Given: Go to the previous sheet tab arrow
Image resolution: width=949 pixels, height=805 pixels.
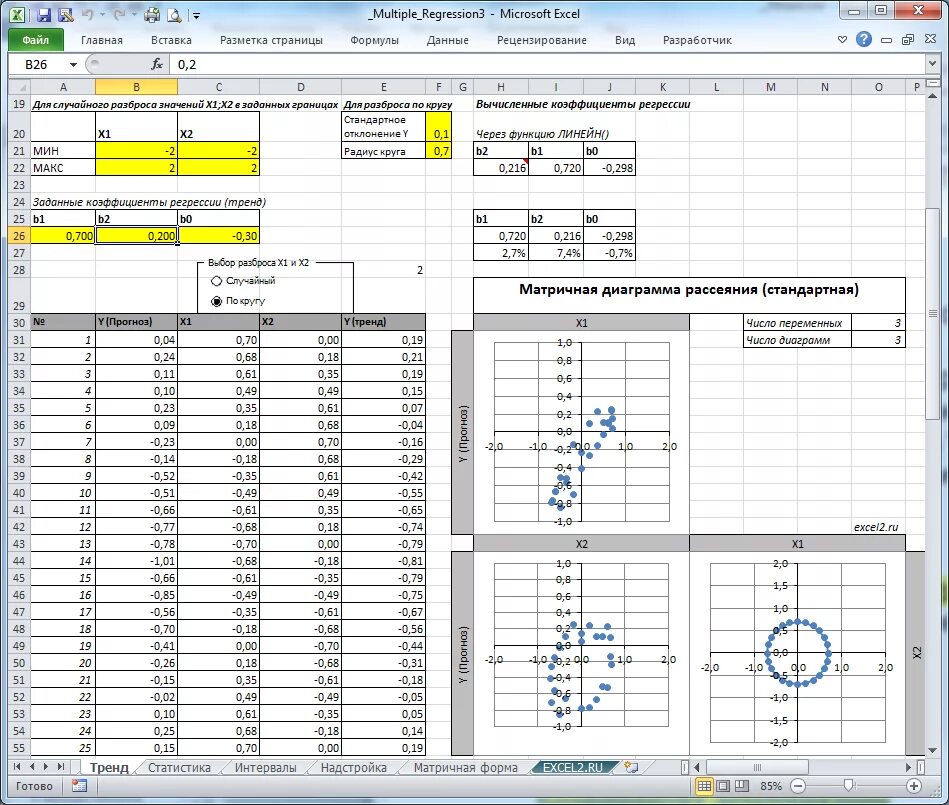Looking at the screenshot, I should point(32,767).
